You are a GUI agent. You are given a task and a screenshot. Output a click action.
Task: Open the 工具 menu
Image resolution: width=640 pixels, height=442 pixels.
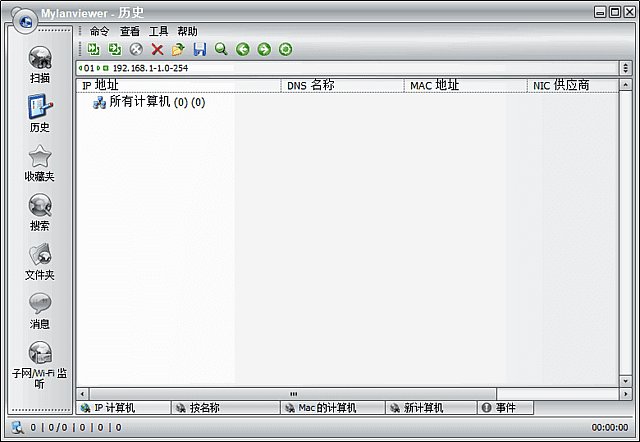pos(159,31)
